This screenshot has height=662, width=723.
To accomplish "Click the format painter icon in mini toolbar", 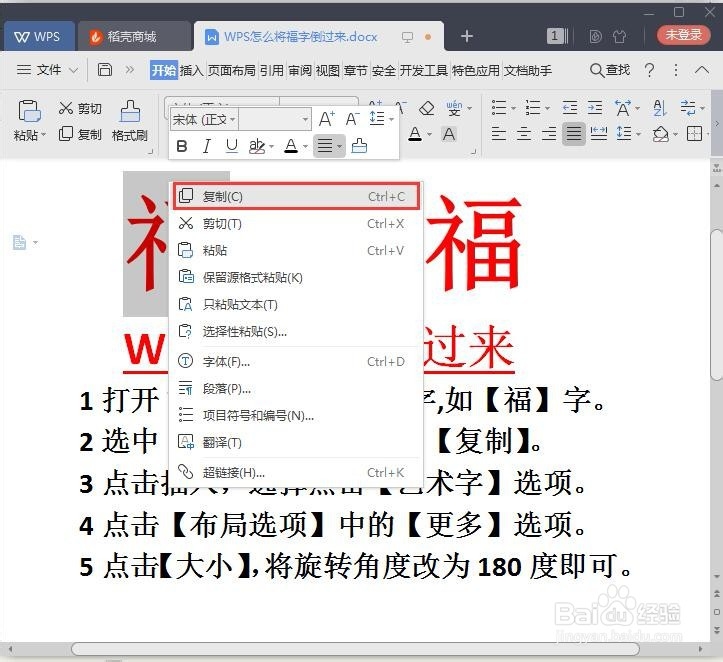I will coord(359,146).
